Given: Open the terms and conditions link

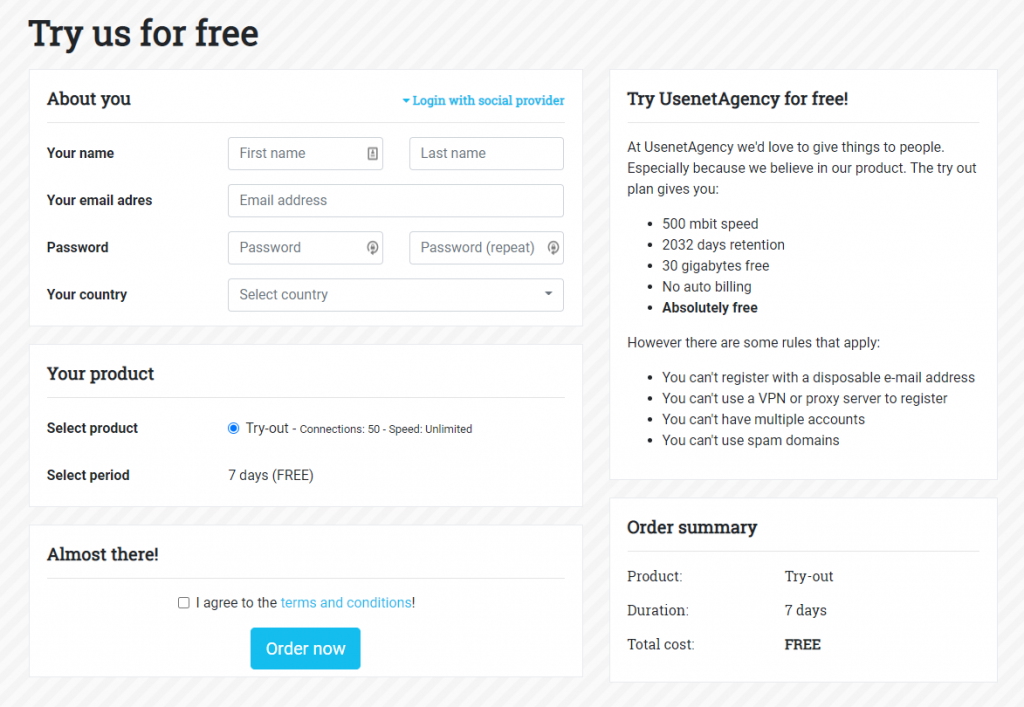Looking at the screenshot, I should click(345, 603).
